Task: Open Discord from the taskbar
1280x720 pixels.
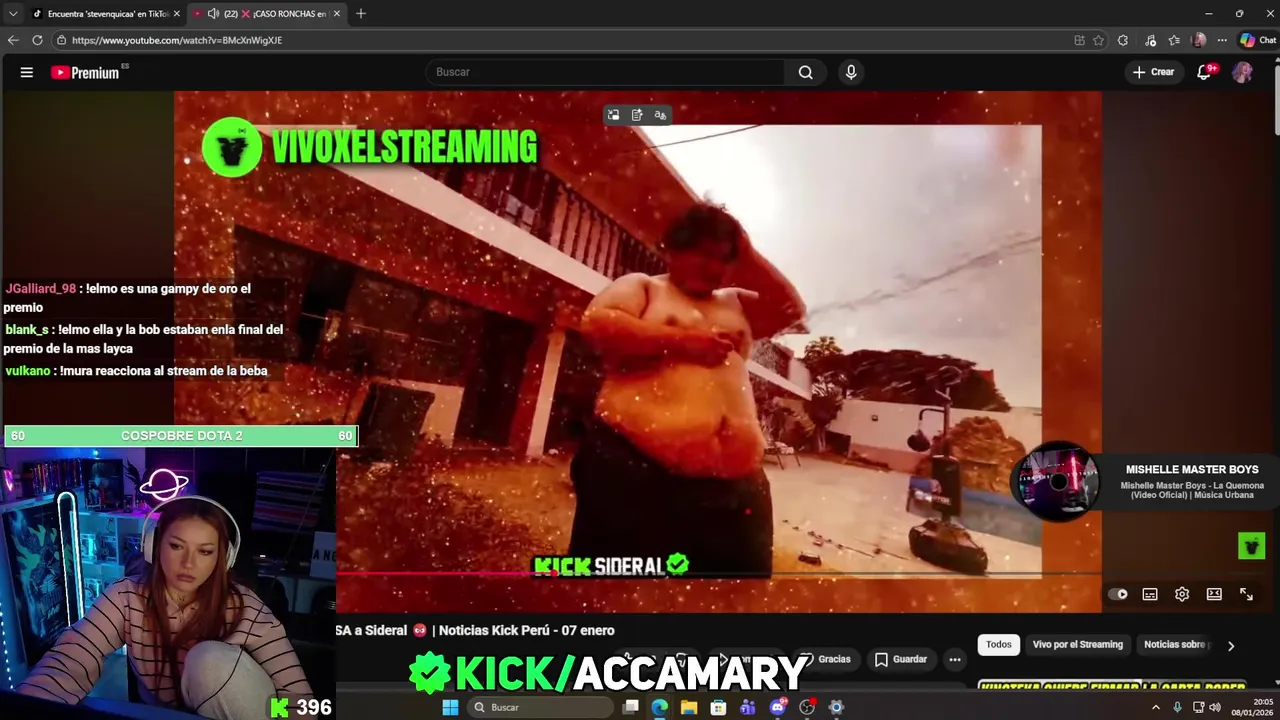Action: (778, 707)
